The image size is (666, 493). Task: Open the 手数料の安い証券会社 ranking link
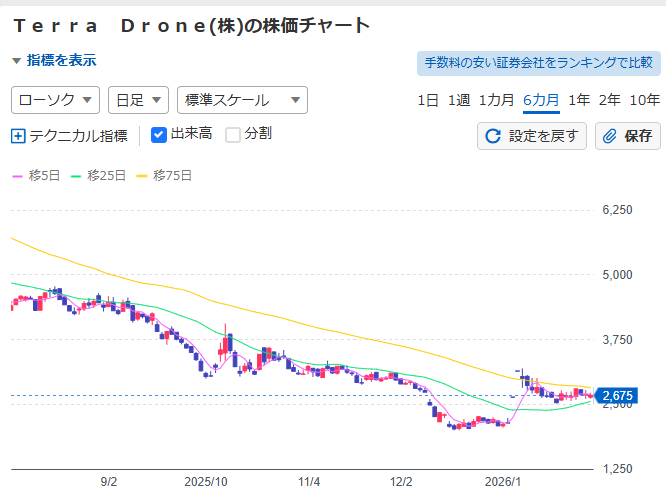point(539,63)
